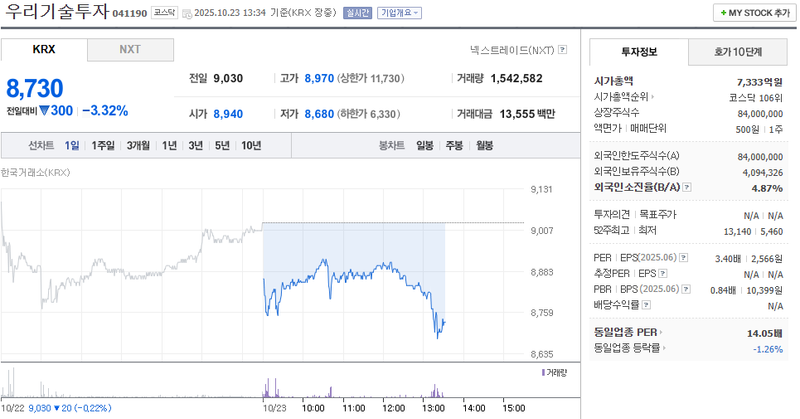Viewport: 800px width, 419px height.
Task: Click the 코스닥 106위 ranking value
Action: [x=756, y=98]
